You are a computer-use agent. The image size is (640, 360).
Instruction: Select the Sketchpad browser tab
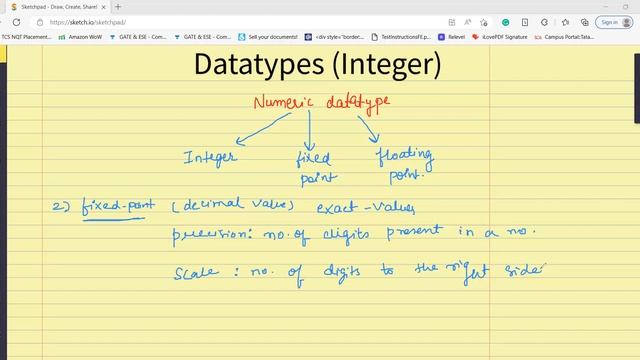58,7
